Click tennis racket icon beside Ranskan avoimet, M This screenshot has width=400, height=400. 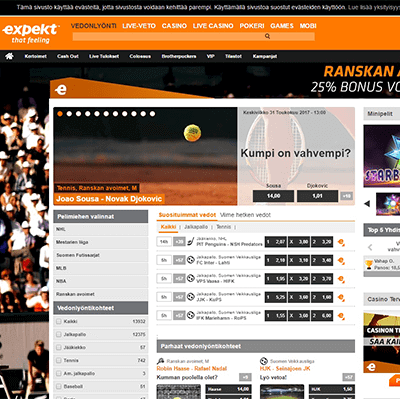pyautogui.click(x=160, y=361)
